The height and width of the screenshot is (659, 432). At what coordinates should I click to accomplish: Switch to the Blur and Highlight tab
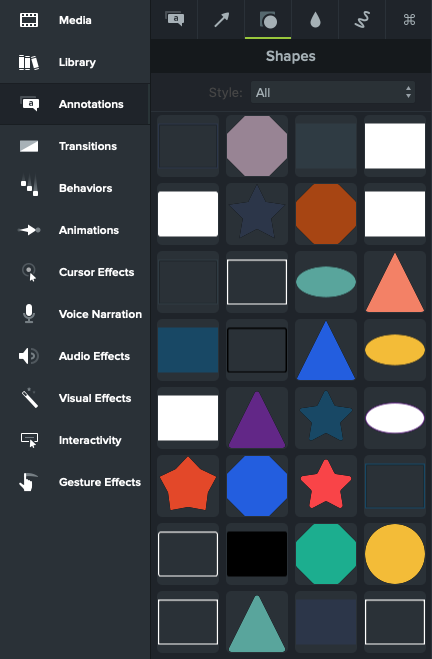pyautogui.click(x=315, y=19)
